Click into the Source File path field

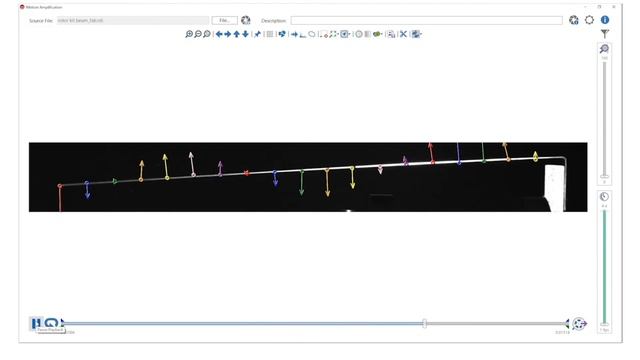point(133,20)
